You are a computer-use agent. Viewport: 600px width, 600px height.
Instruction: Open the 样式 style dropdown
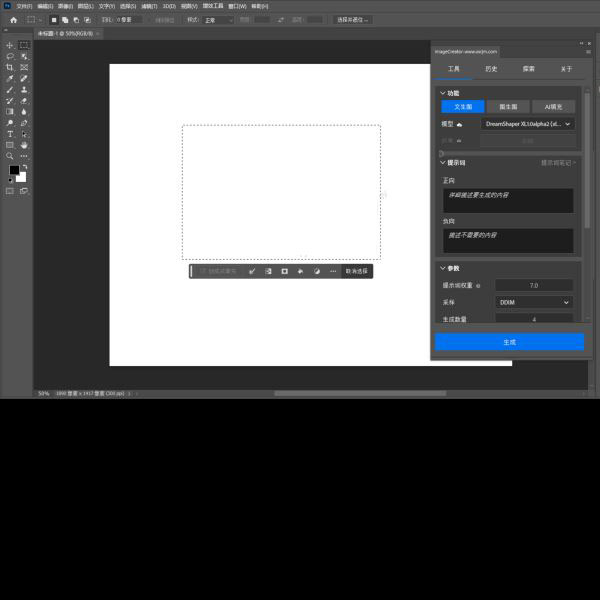pos(218,20)
